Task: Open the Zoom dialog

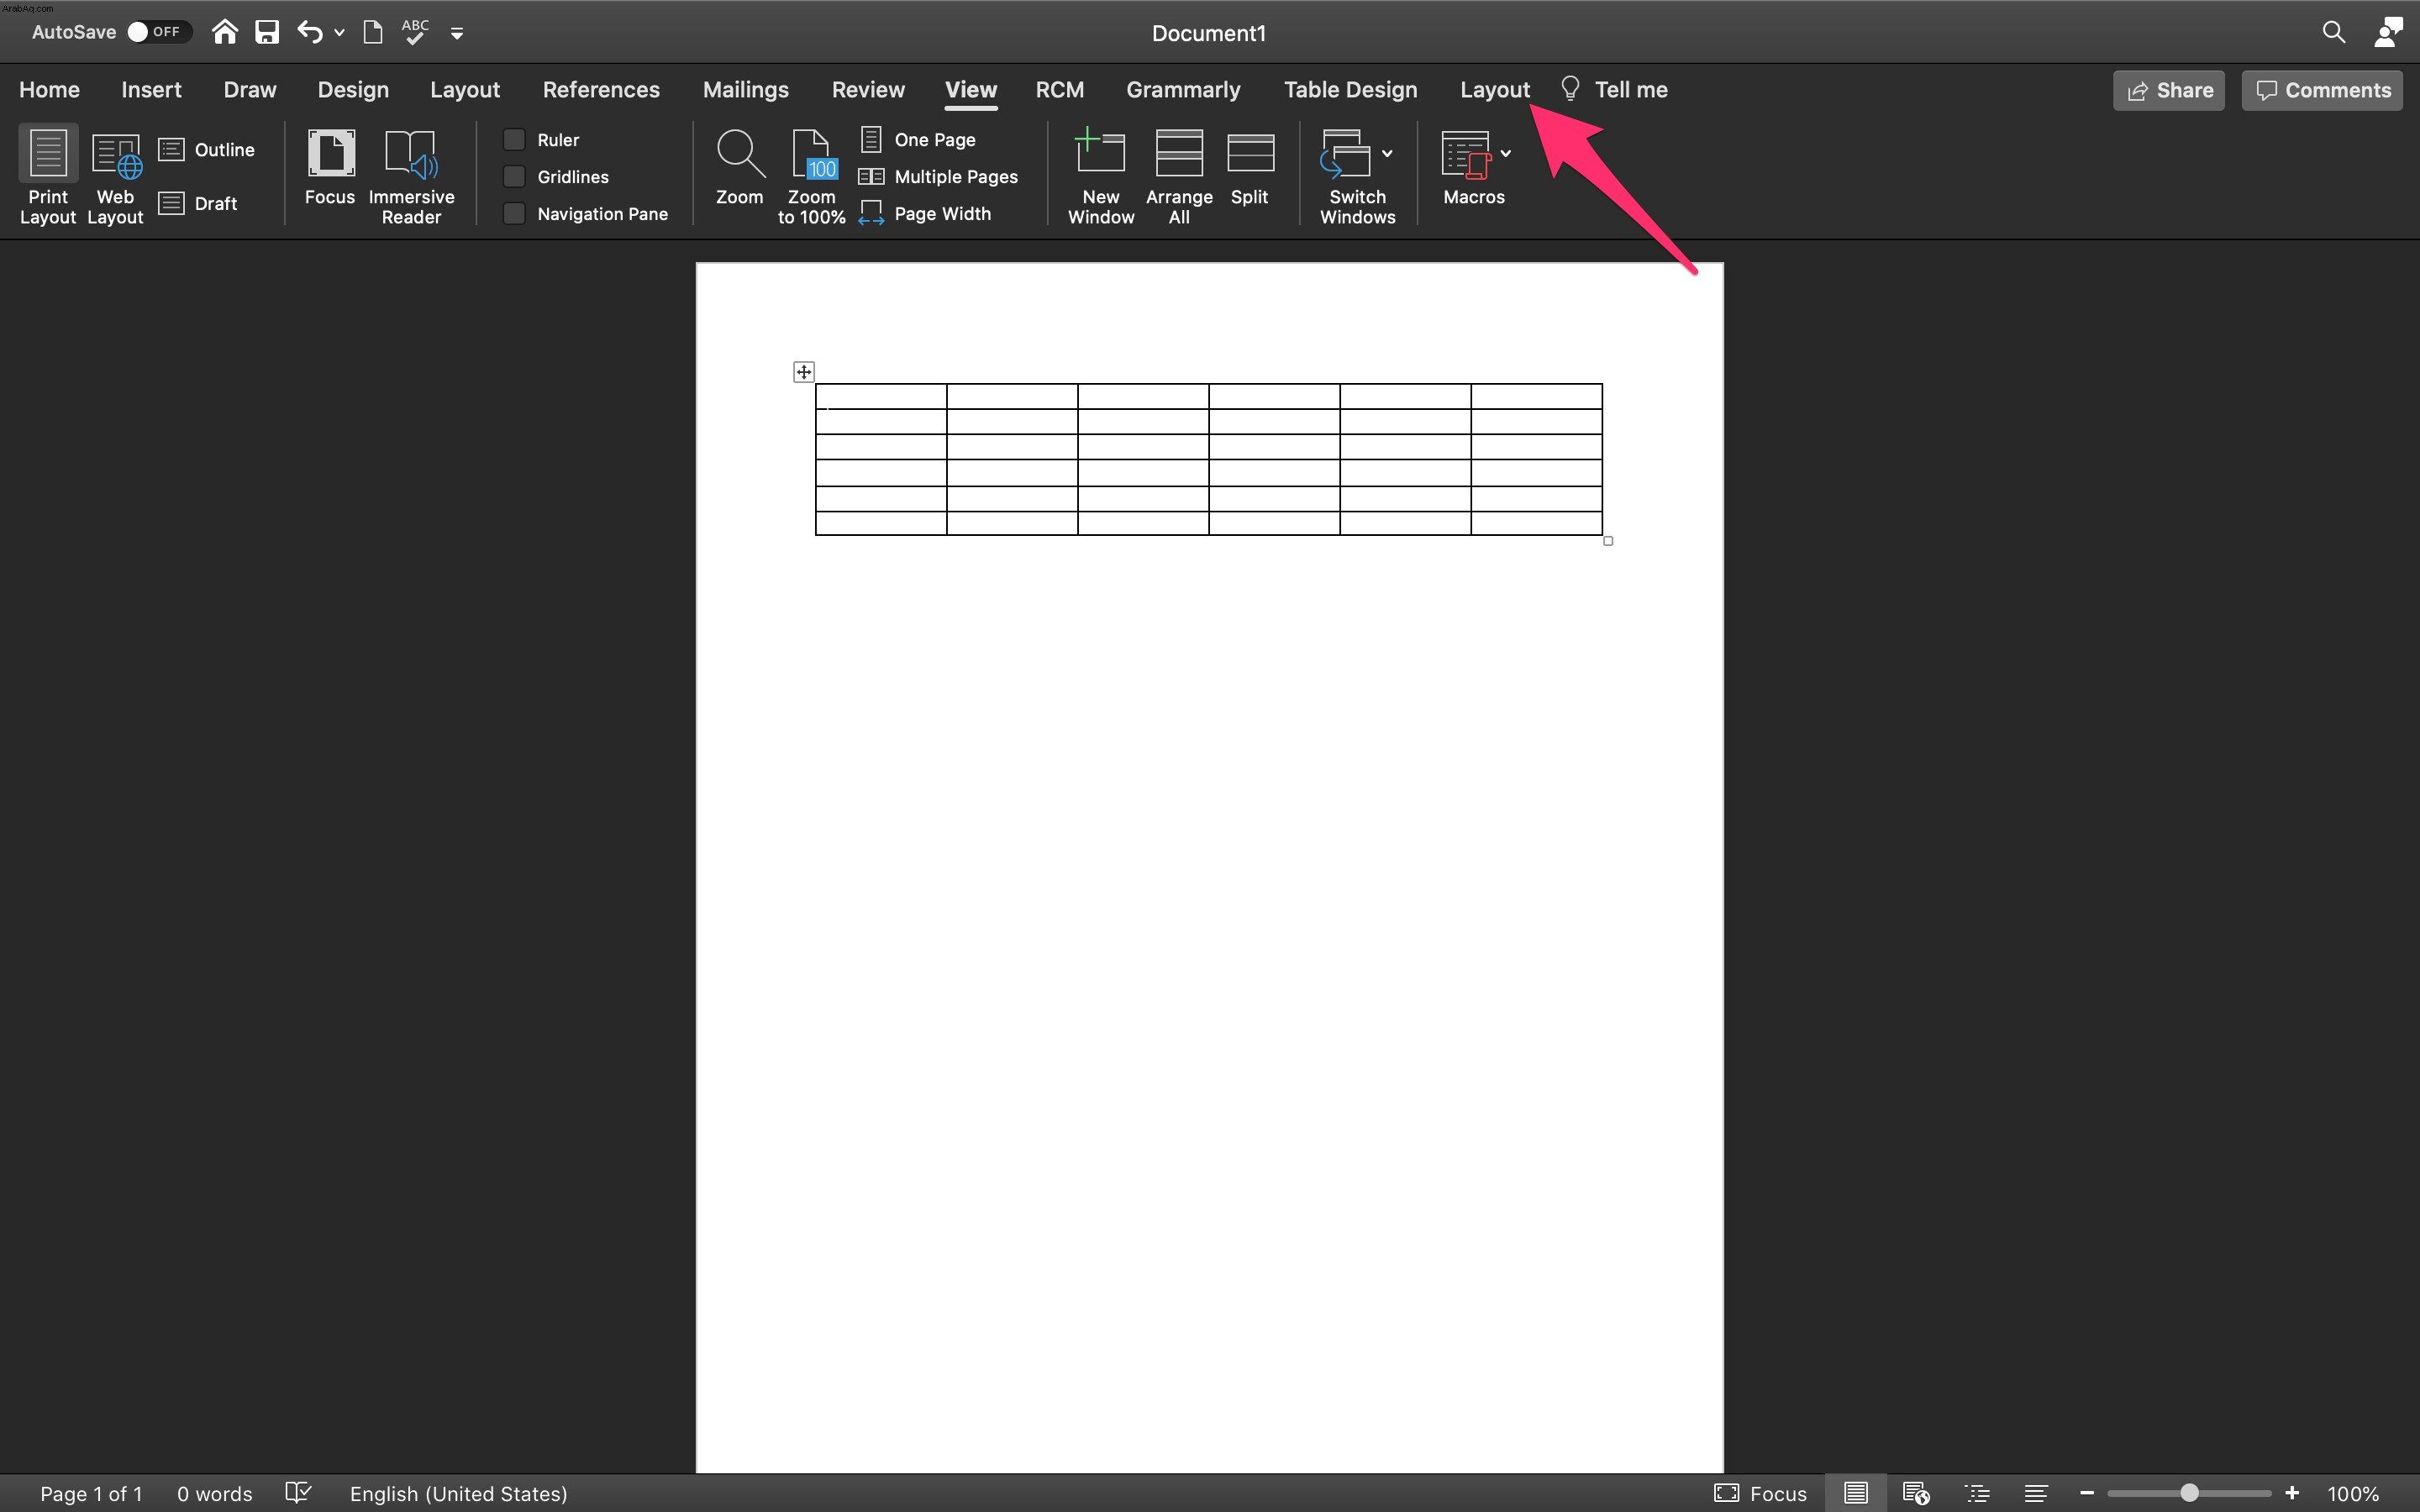Action: coord(740,168)
